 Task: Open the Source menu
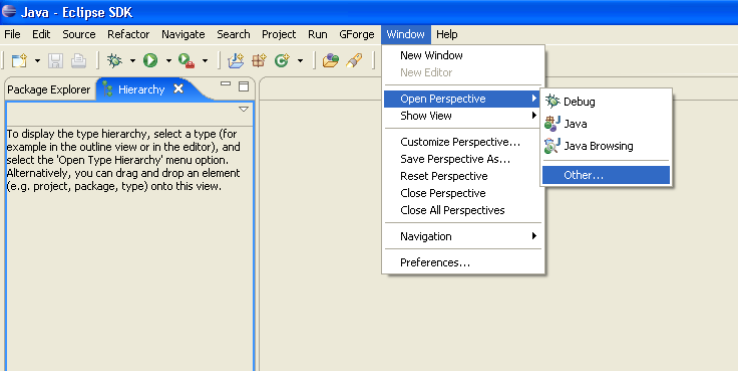point(79,34)
